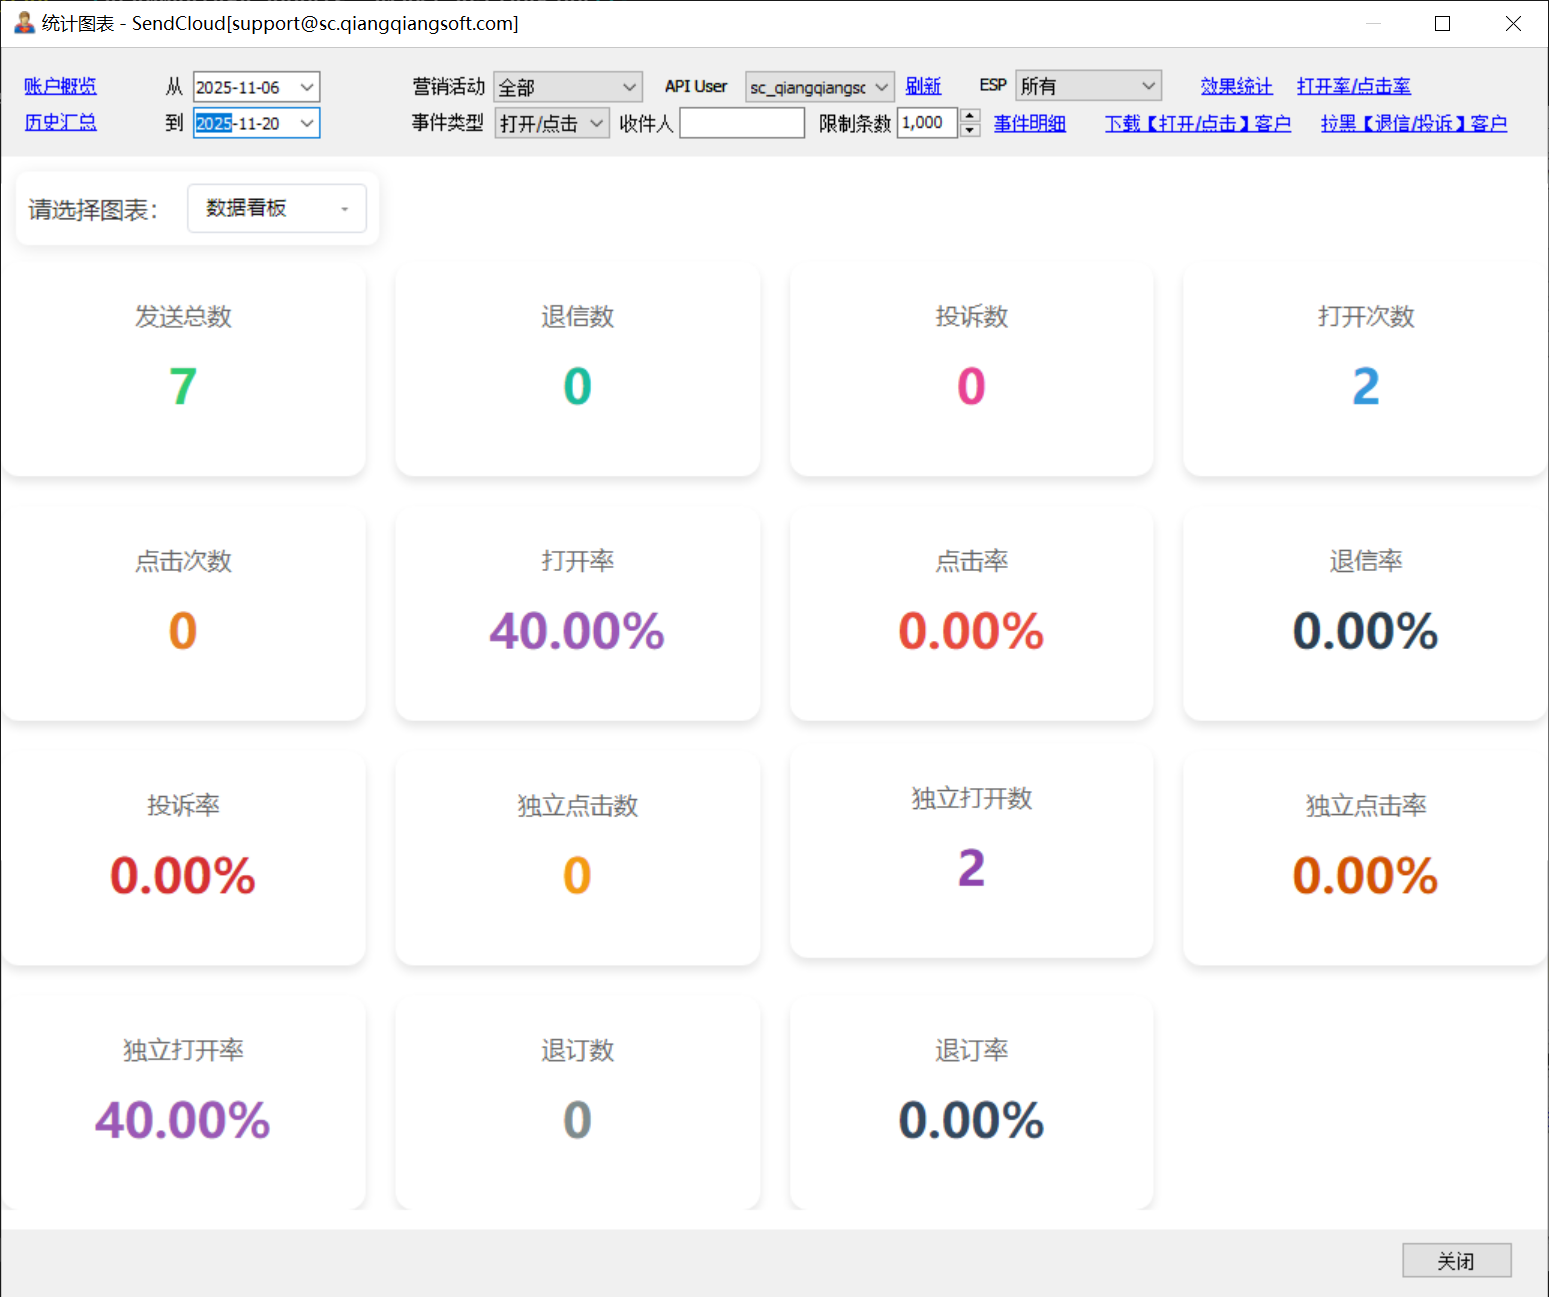Click the 收件人 input field
The image size is (1549, 1297).
(x=741, y=123)
